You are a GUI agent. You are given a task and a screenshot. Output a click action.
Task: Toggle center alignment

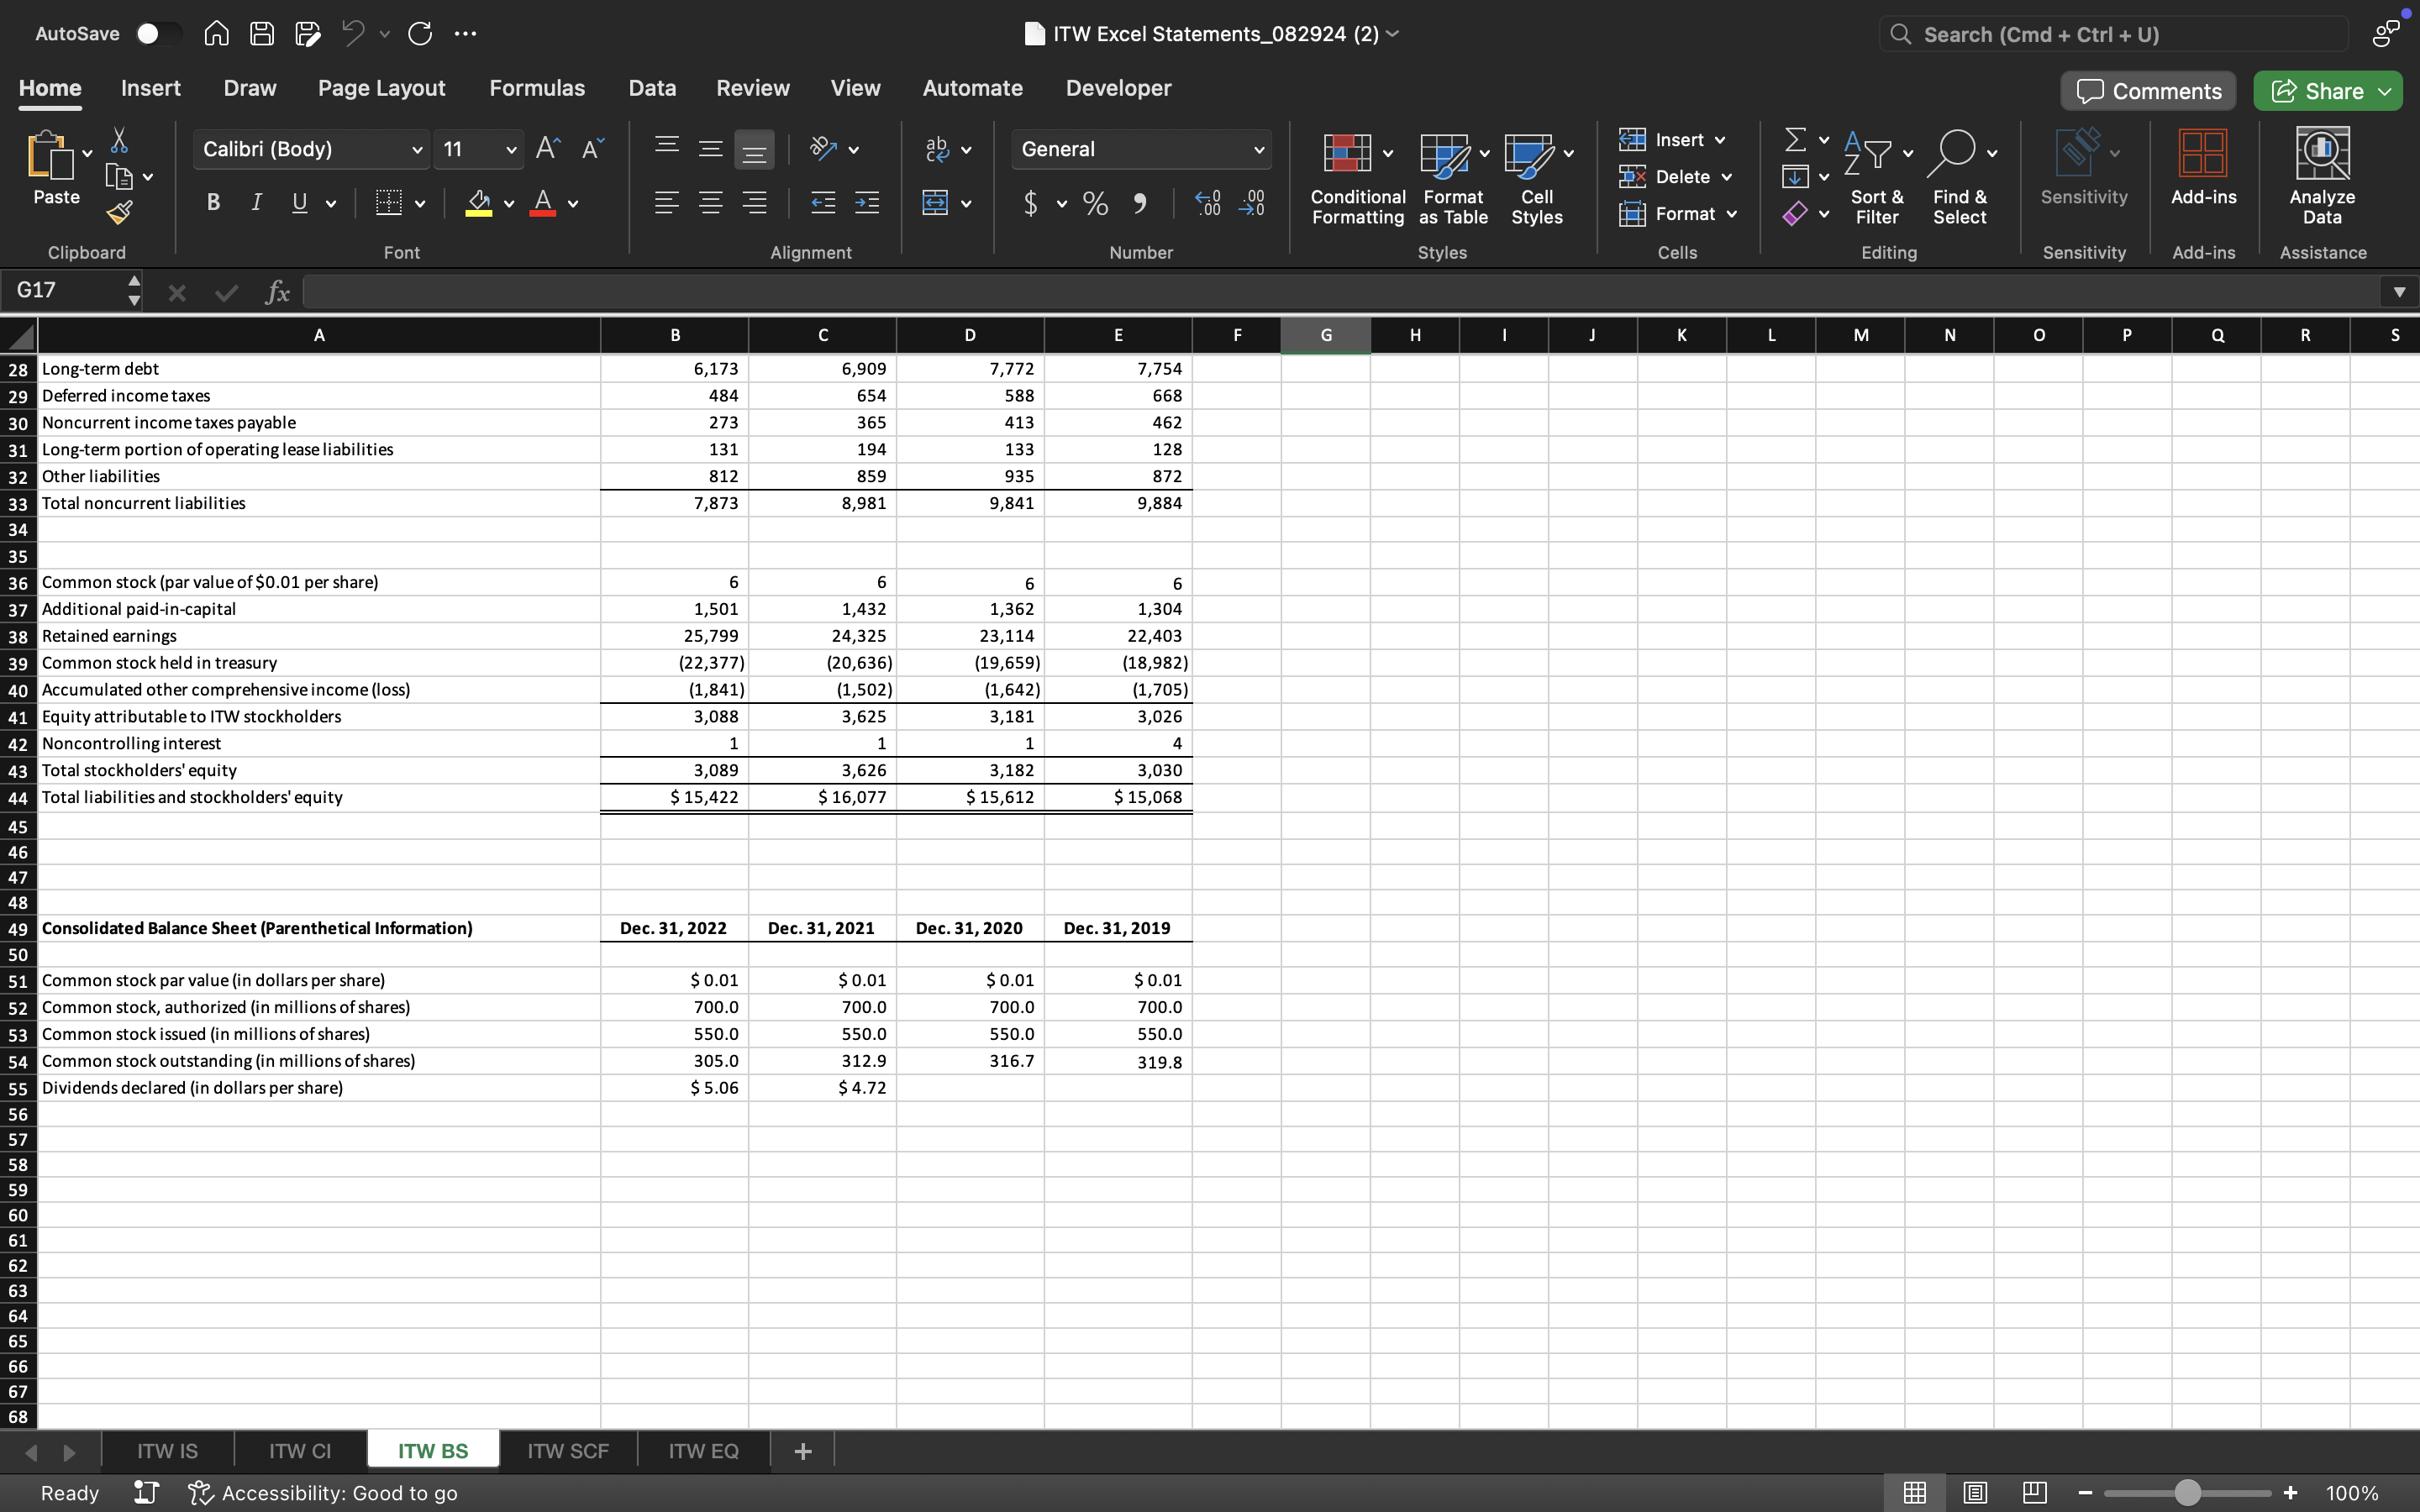[x=711, y=202]
